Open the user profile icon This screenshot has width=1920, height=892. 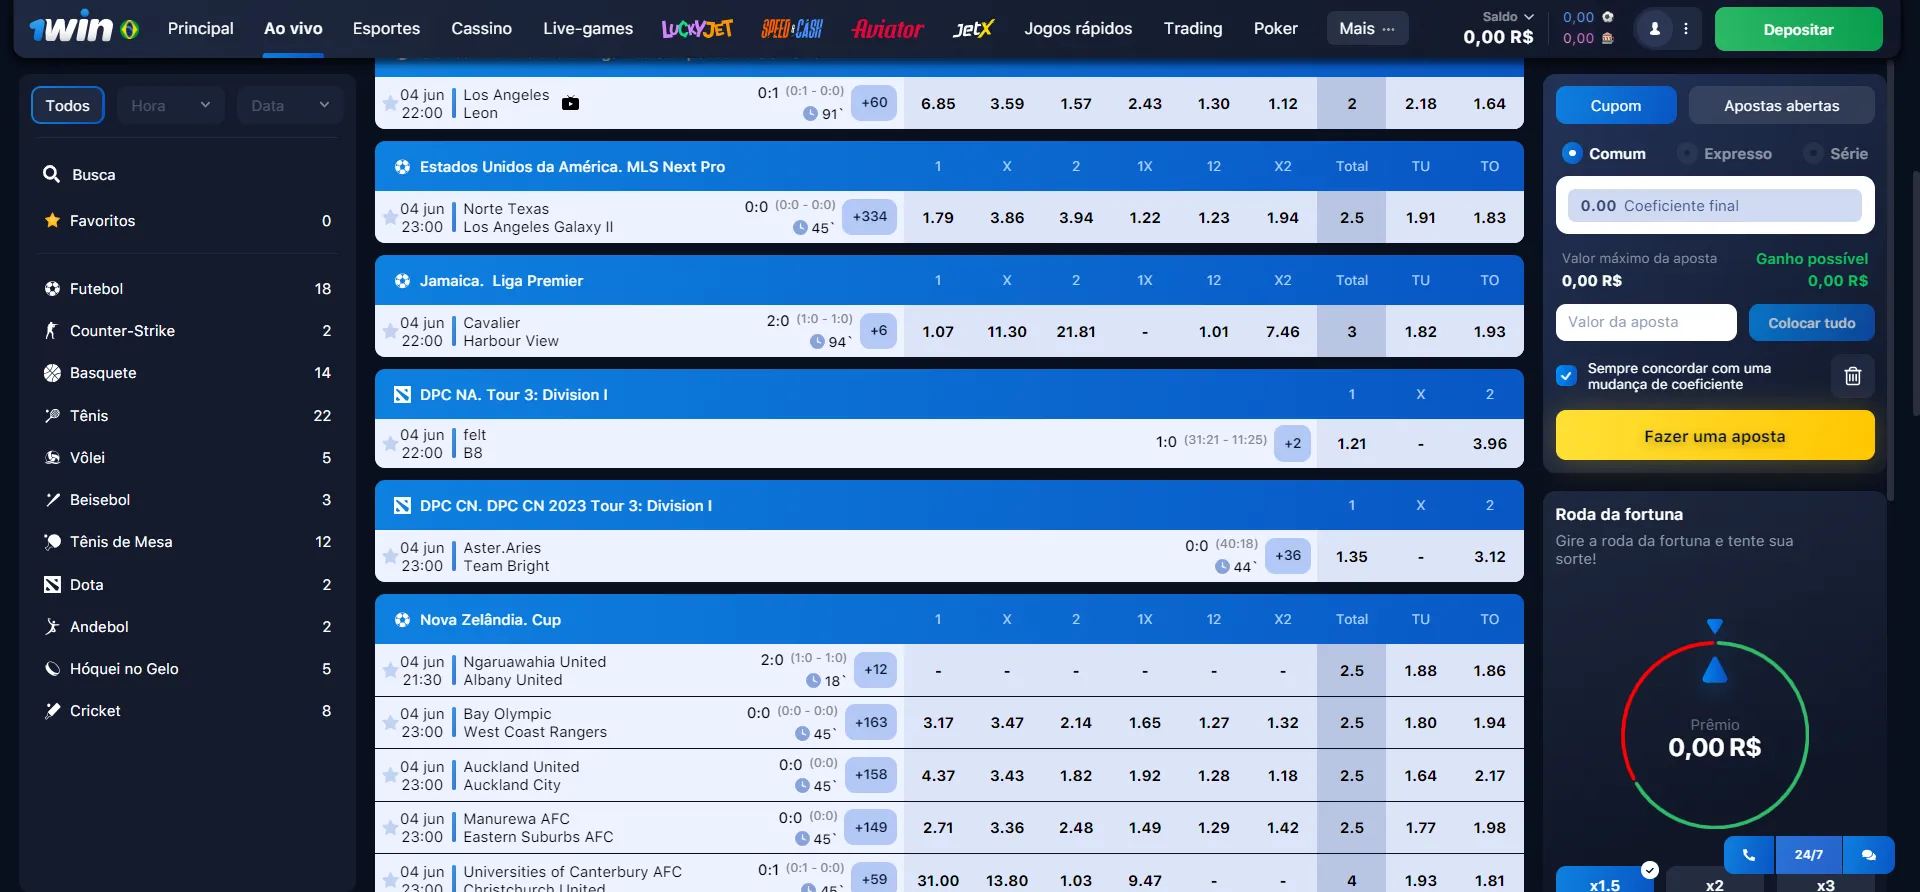tap(1655, 29)
